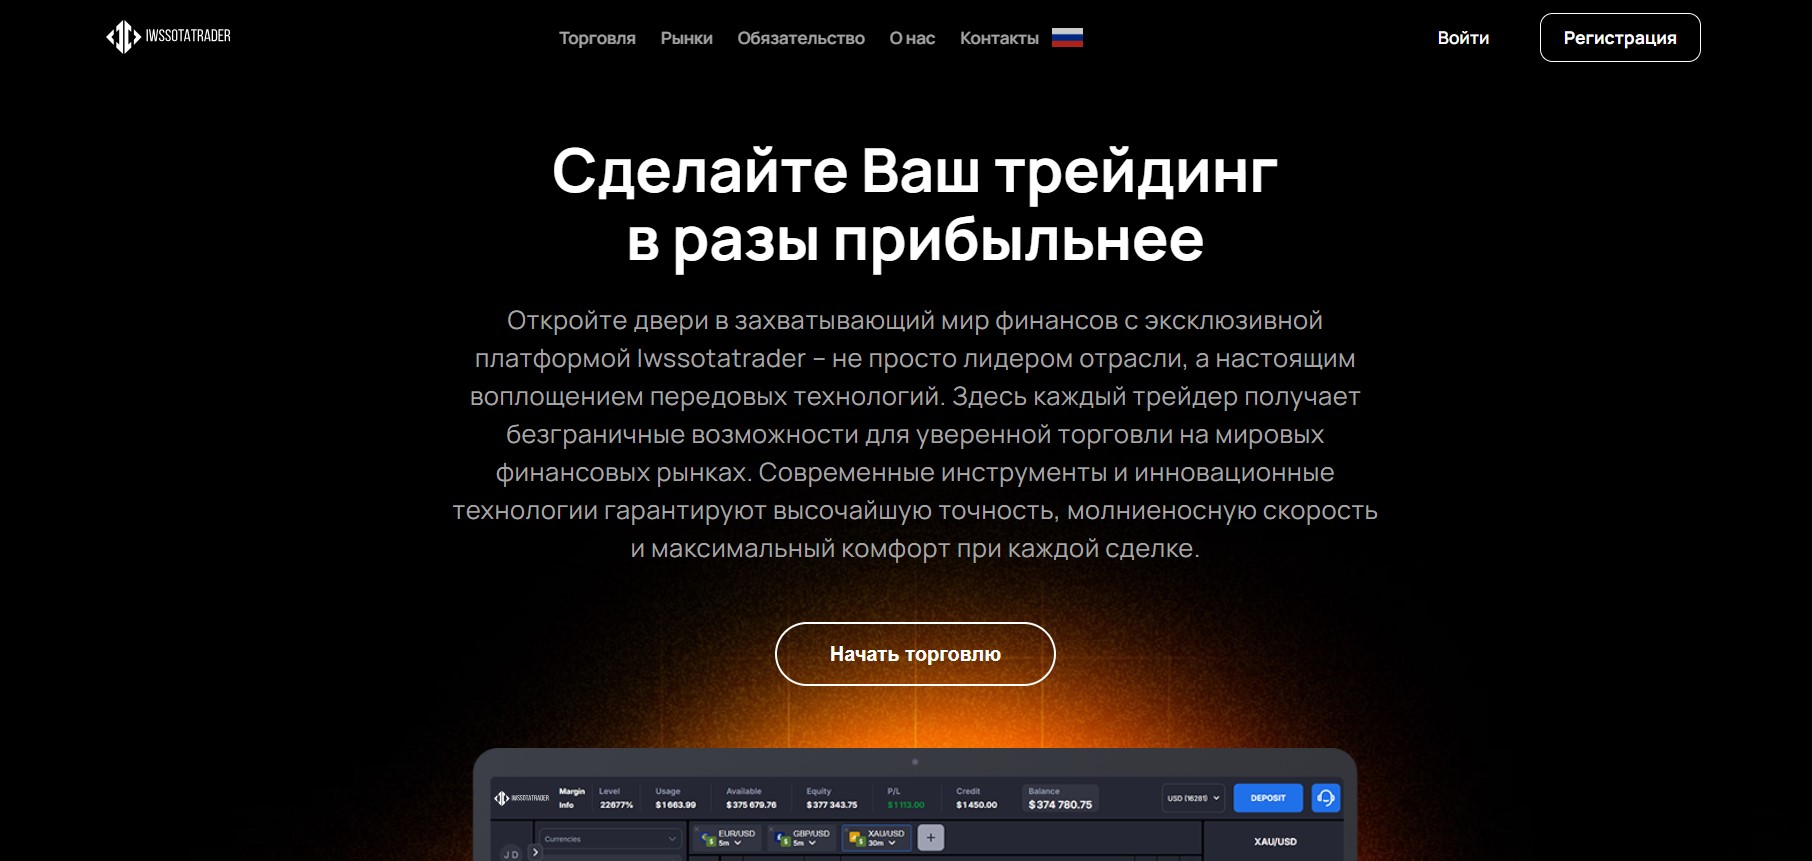The height and width of the screenshot is (861, 1812).
Task: Click the JD avatar in preview
Action: [511, 854]
